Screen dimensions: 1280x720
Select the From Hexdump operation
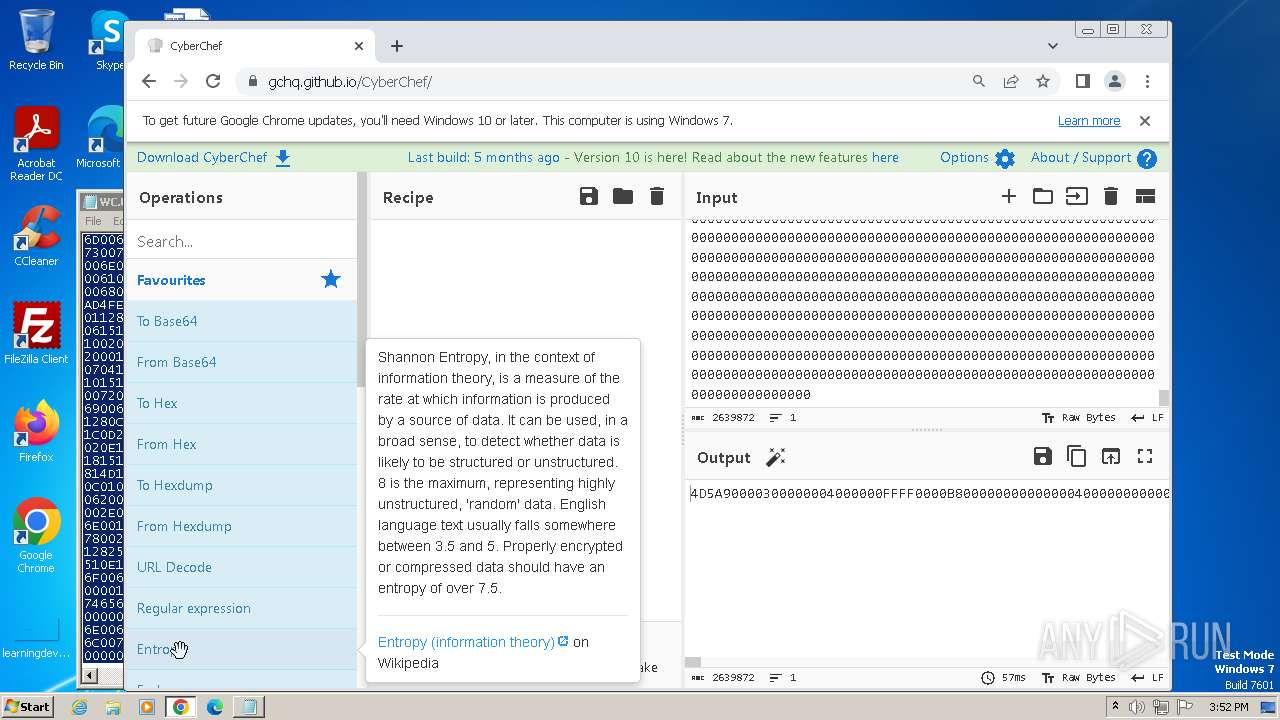point(241,526)
